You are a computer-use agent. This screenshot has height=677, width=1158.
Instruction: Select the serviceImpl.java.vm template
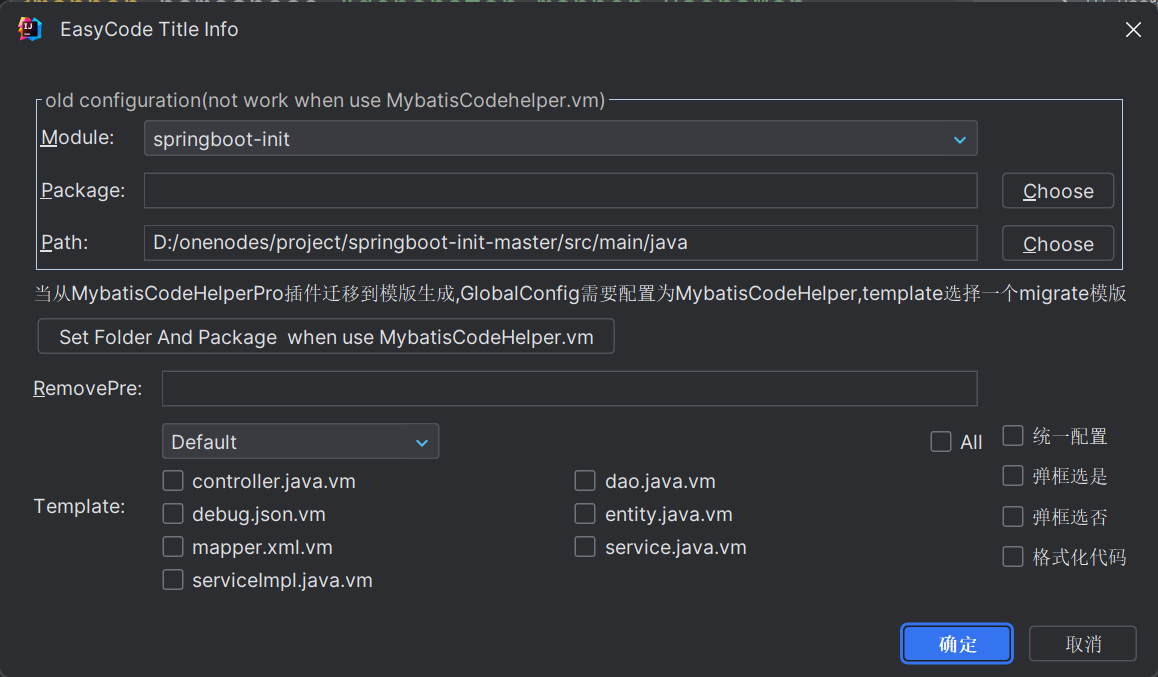point(173,580)
